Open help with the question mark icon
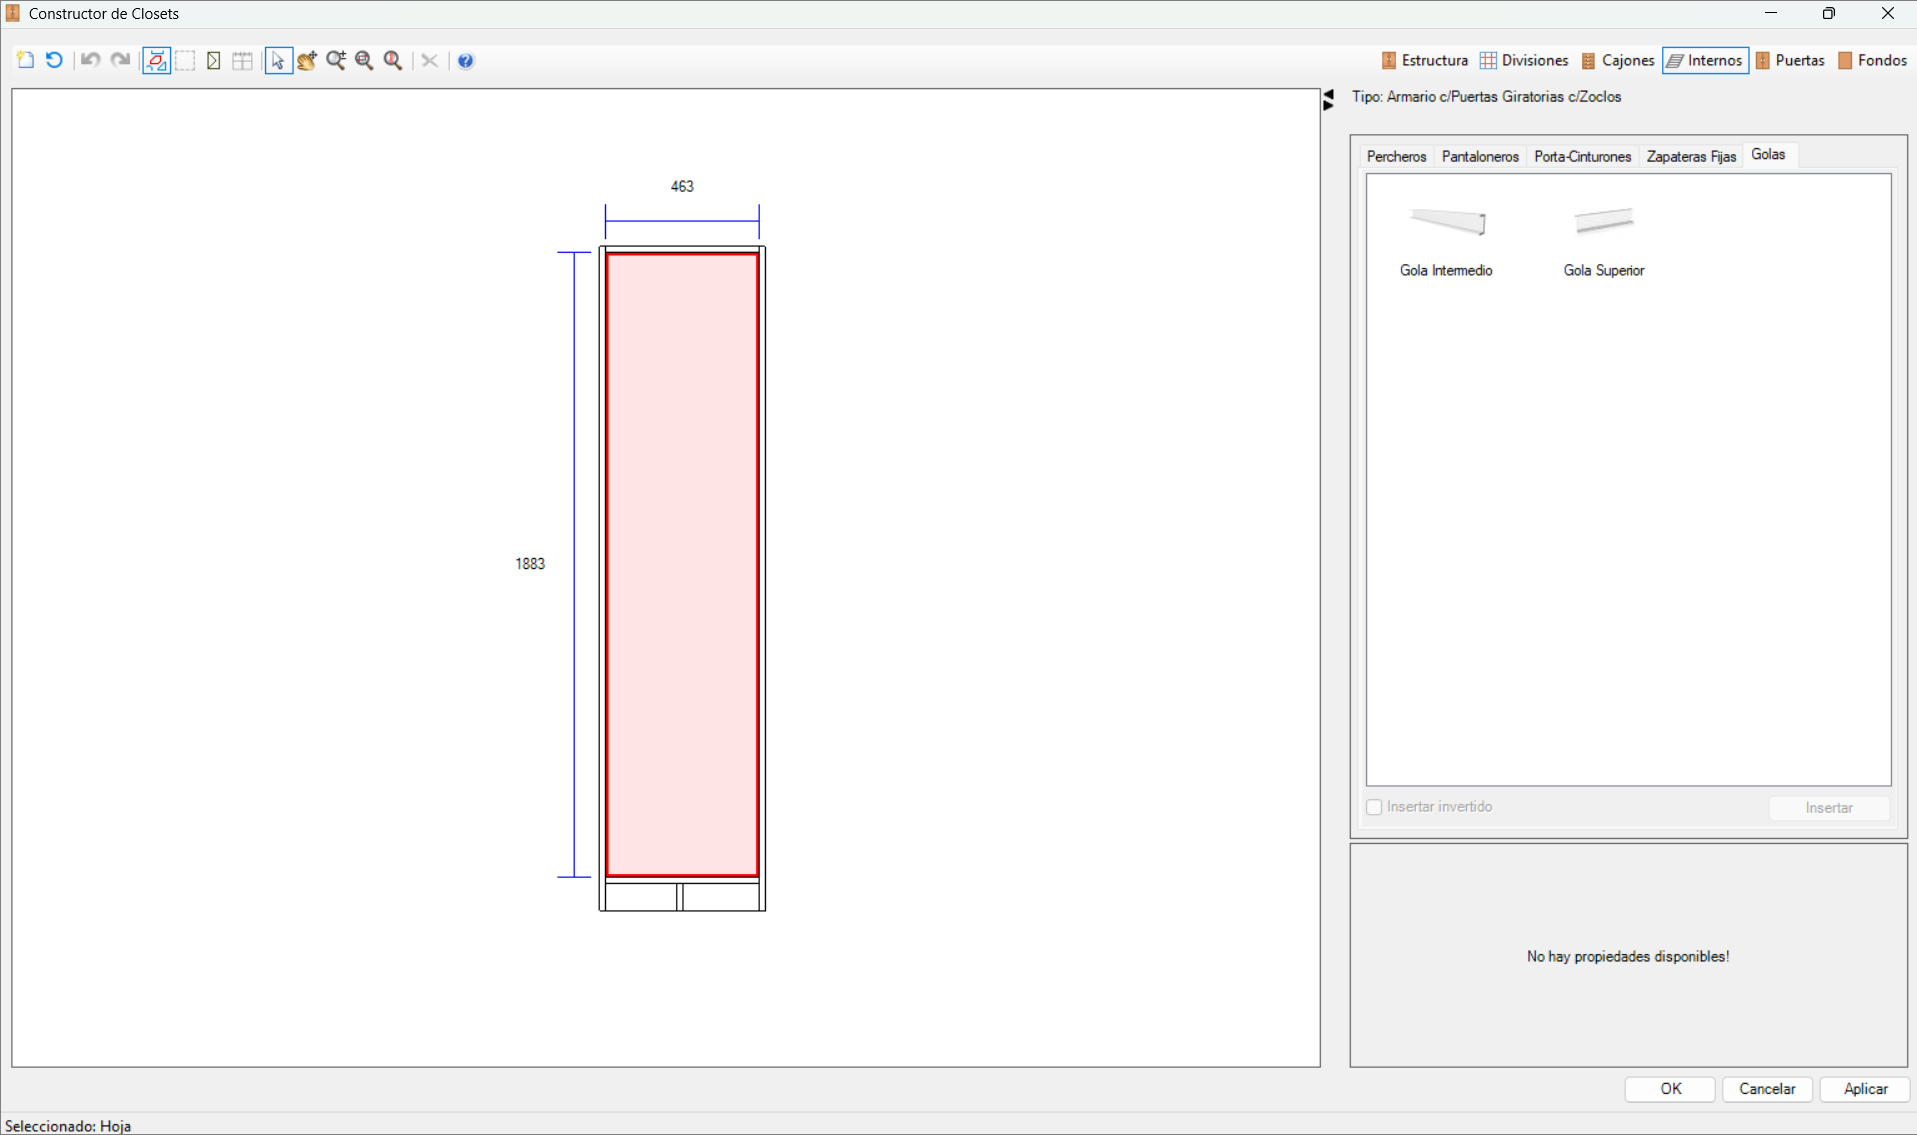 (x=466, y=61)
